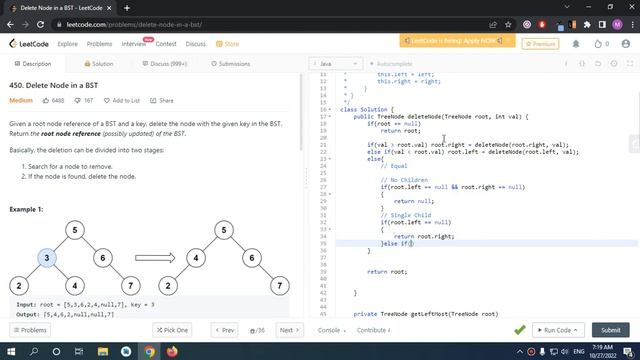Open the Chrome three-dot menu

(633, 24)
